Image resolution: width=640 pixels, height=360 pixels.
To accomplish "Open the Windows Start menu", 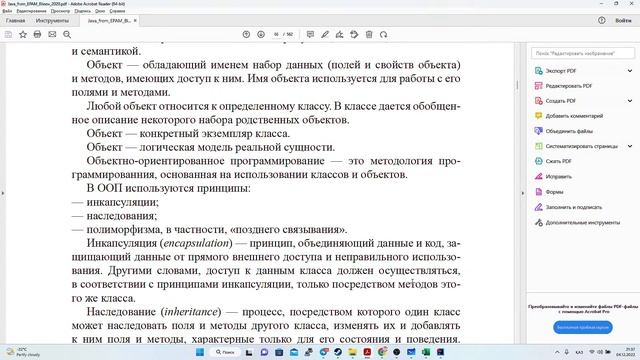I will (x=200, y=352).
